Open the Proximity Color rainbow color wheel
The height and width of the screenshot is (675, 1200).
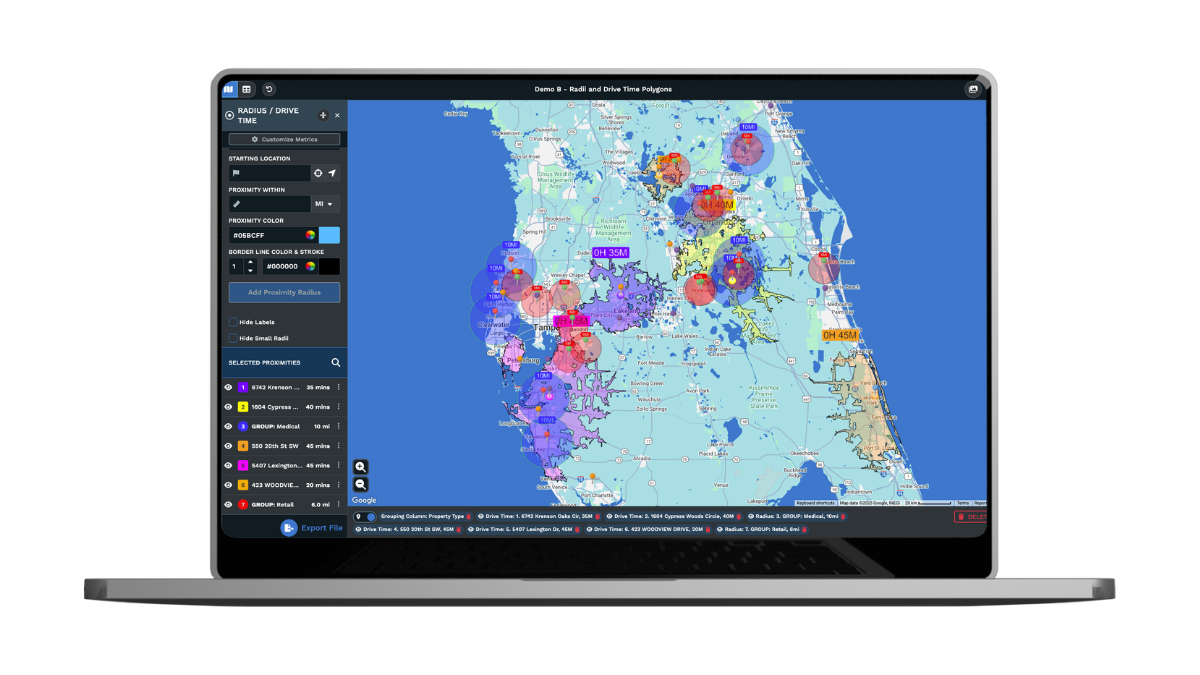[310, 235]
